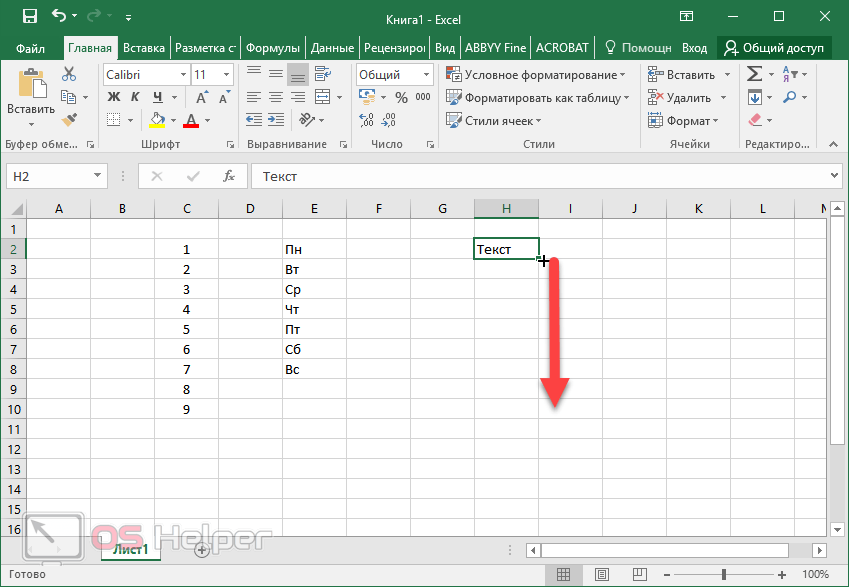
Task: Click the Cut scissors icon
Action: pos(69,74)
